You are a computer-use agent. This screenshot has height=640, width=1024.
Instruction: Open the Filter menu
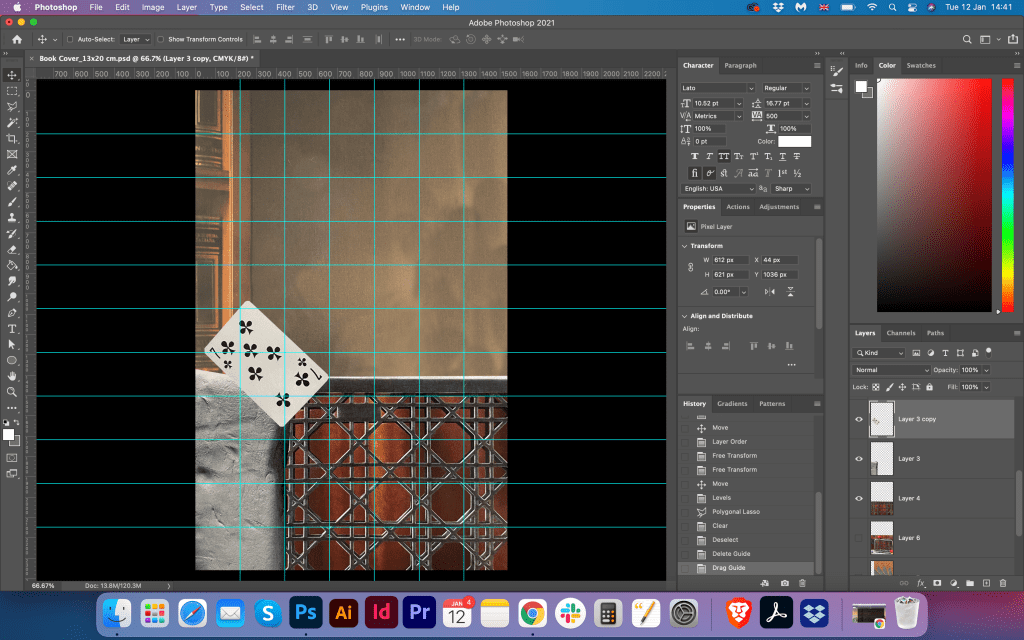[x=285, y=7]
